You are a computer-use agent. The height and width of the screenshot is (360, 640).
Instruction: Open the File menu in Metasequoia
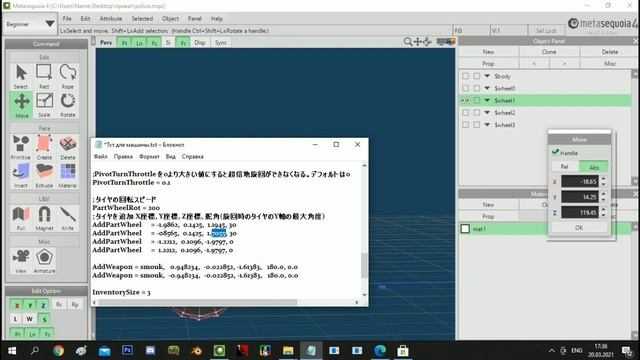click(x=67, y=19)
